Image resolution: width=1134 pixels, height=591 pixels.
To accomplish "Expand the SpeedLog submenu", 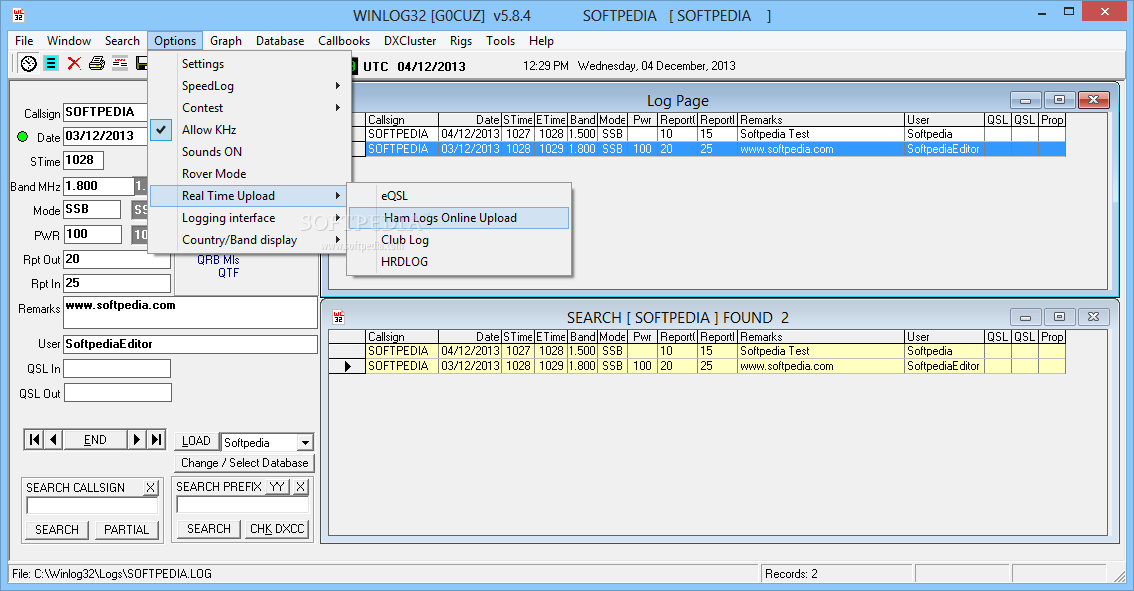I will click(250, 86).
